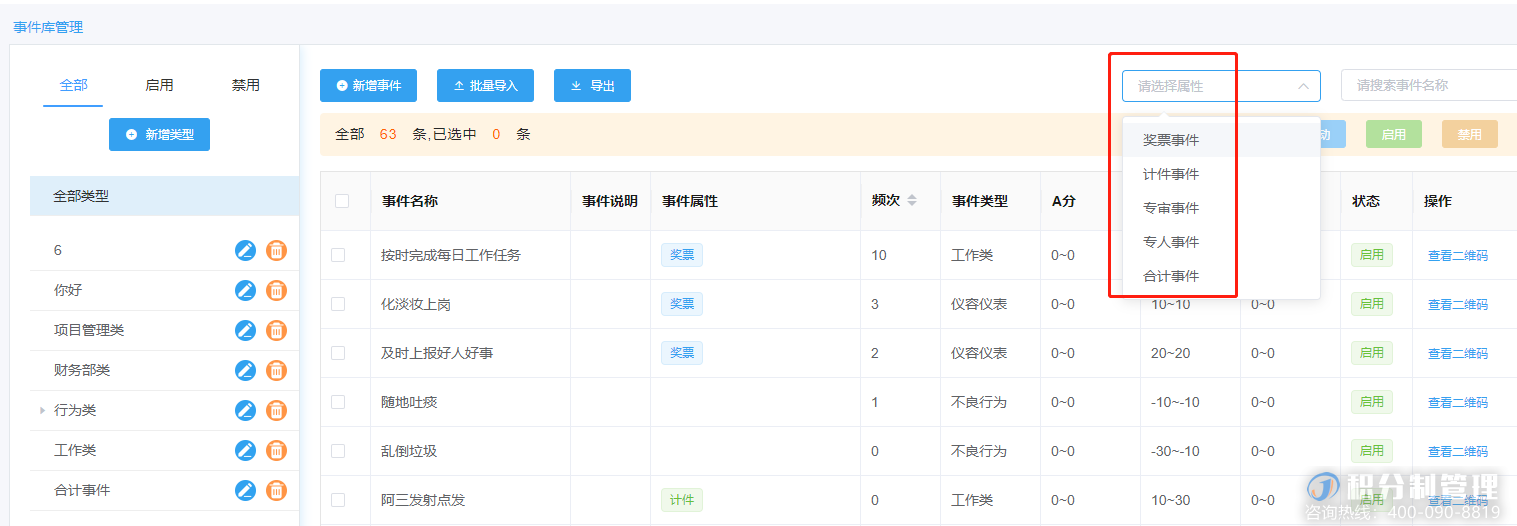Switch to the 启用 tab
The height and width of the screenshot is (526, 1517).
[159, 85]
